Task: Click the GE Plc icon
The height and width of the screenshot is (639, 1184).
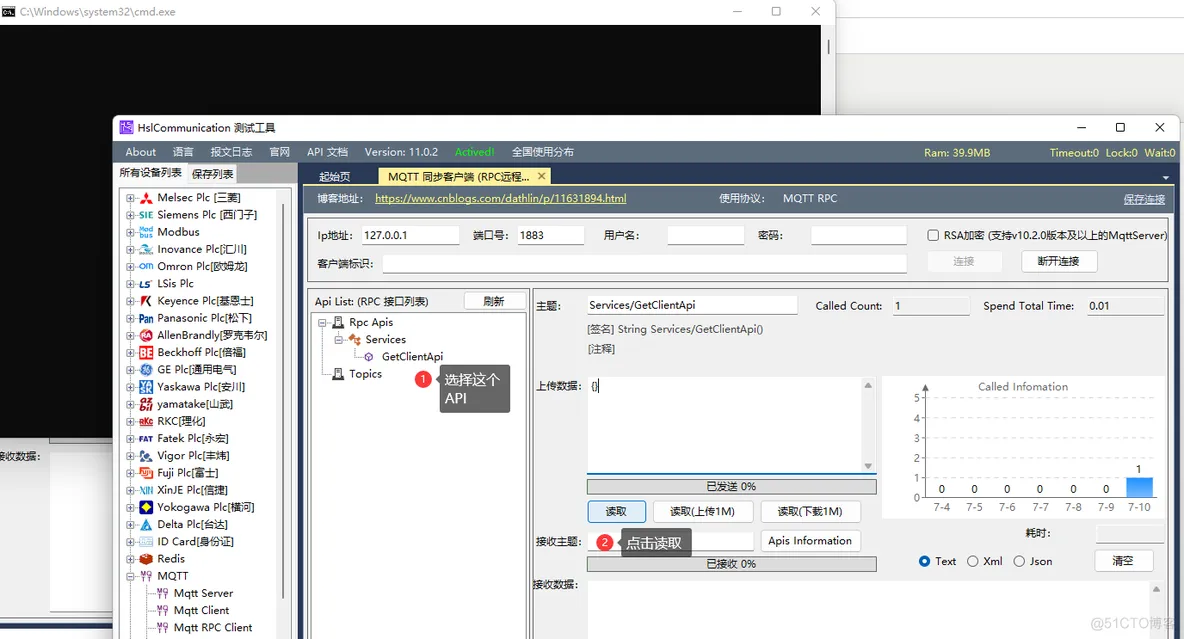Action: (146, 370)
